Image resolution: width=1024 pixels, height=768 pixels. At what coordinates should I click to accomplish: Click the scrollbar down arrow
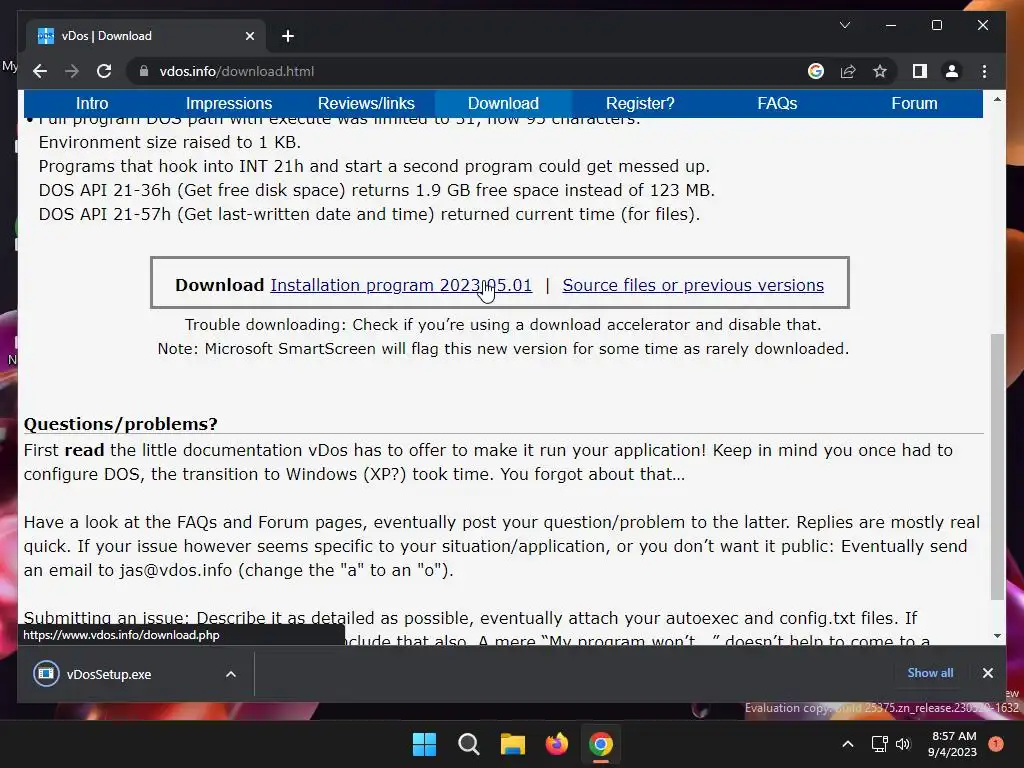997,635
